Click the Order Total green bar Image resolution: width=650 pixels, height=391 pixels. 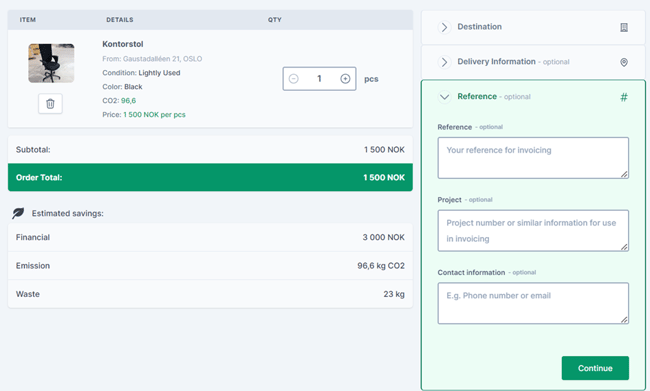point(210,177)
